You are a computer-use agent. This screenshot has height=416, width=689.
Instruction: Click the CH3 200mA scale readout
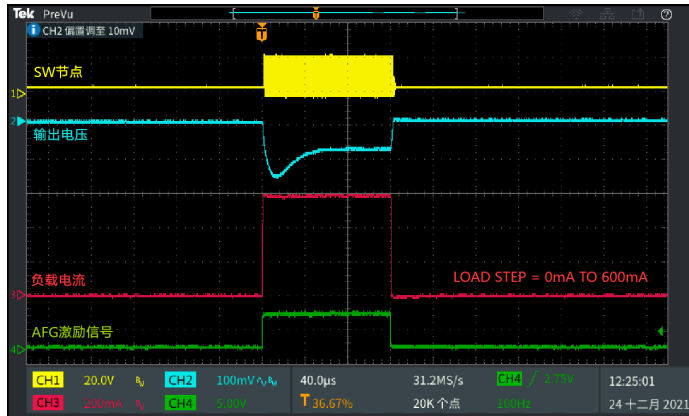(102, 403)
